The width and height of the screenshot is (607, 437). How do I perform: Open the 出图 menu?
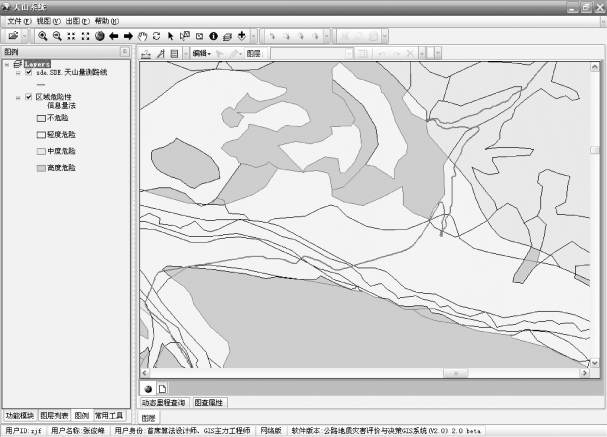[78, 21]
